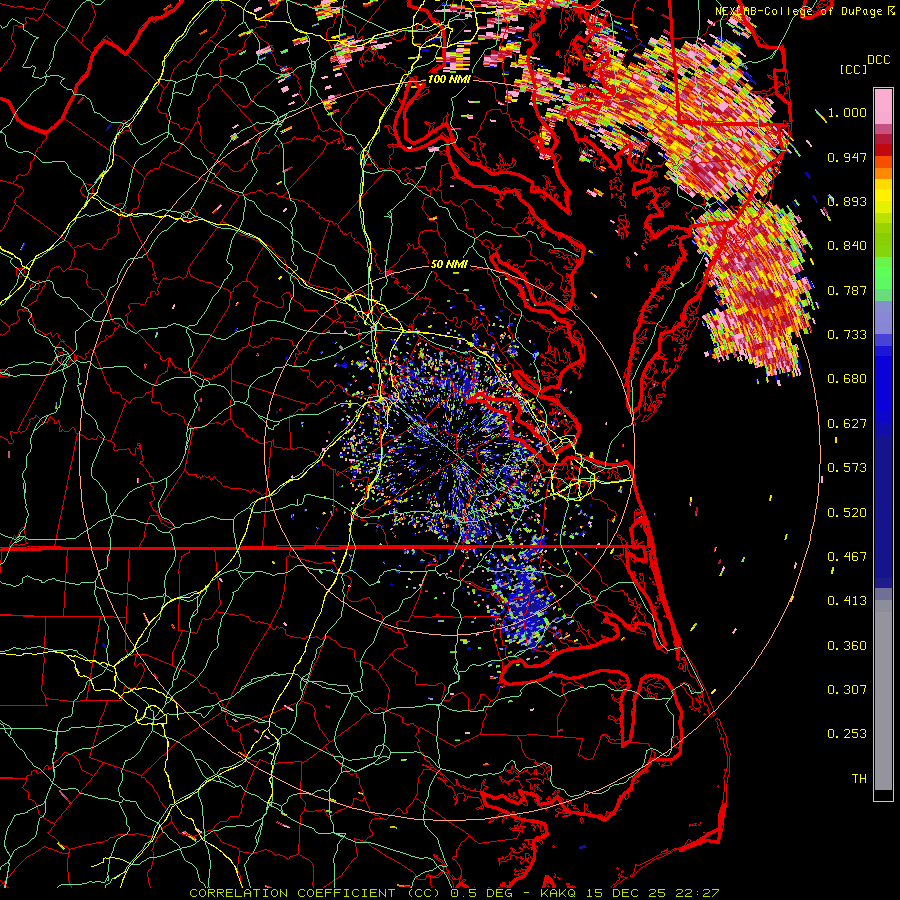Click the pink color band beside 1.000
900x900 pixels.
(883, 107)
